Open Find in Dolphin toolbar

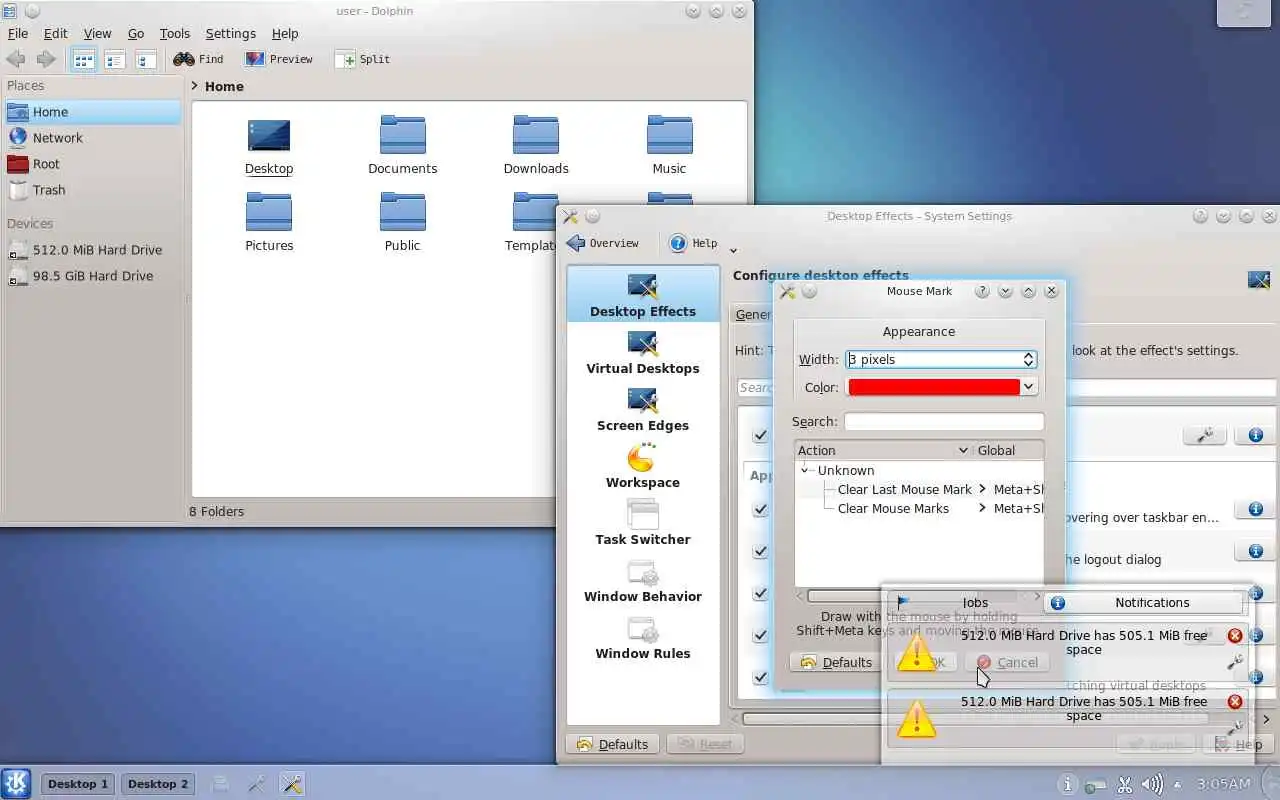point(198,60)
